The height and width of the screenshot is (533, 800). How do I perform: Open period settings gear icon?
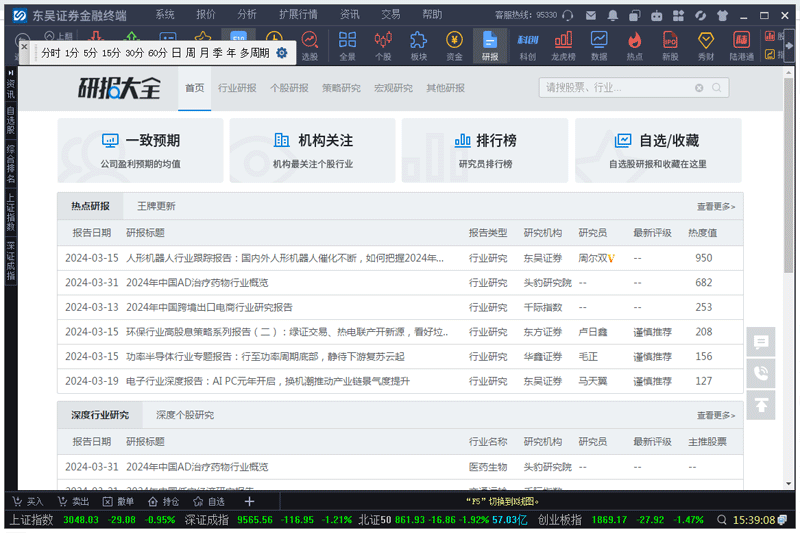coord(281,53)
